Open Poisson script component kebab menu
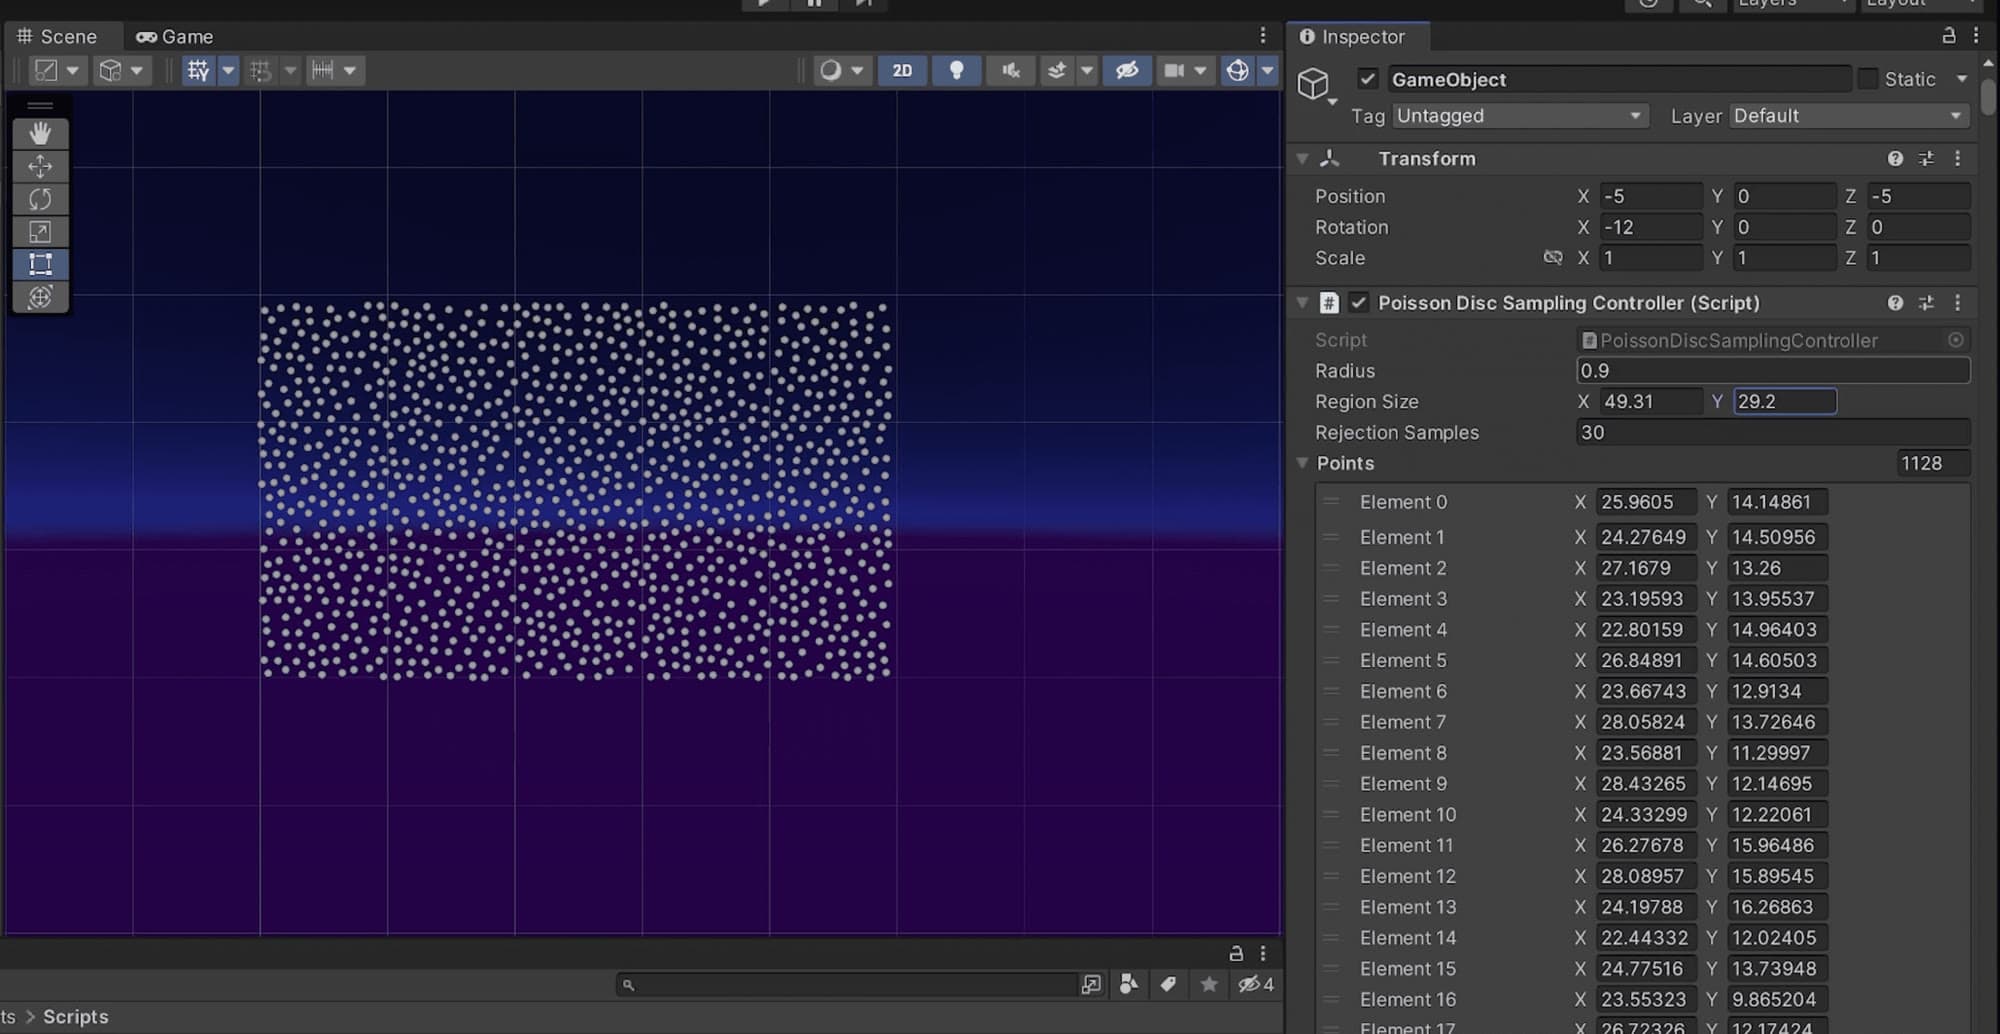 click(x=1957, y=302)
